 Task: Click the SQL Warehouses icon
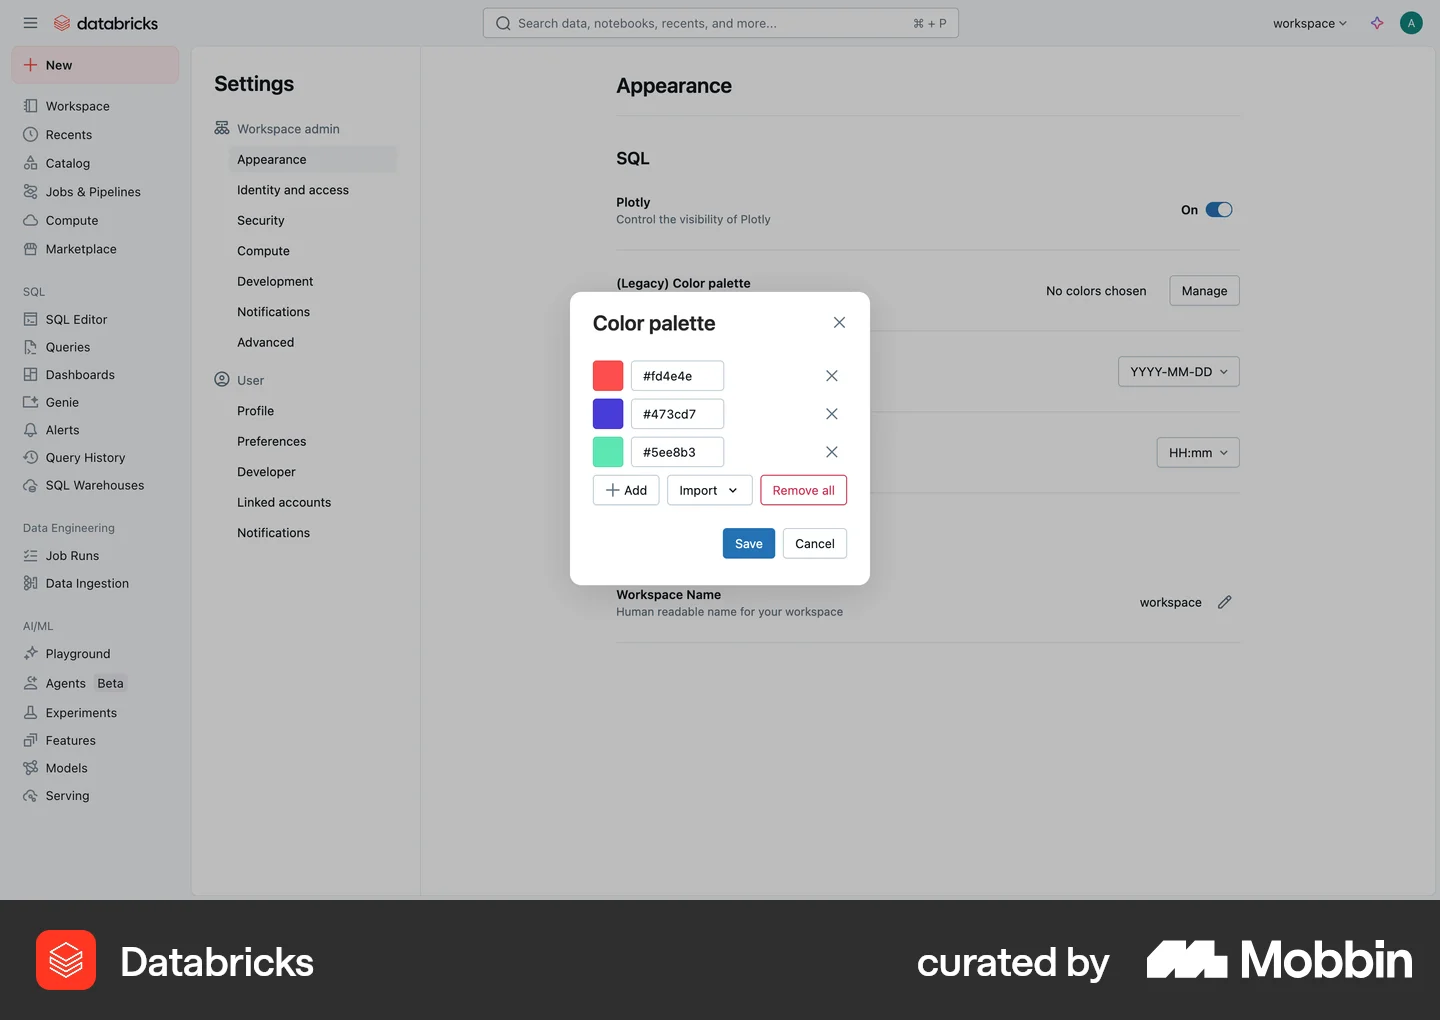(30, 485)
